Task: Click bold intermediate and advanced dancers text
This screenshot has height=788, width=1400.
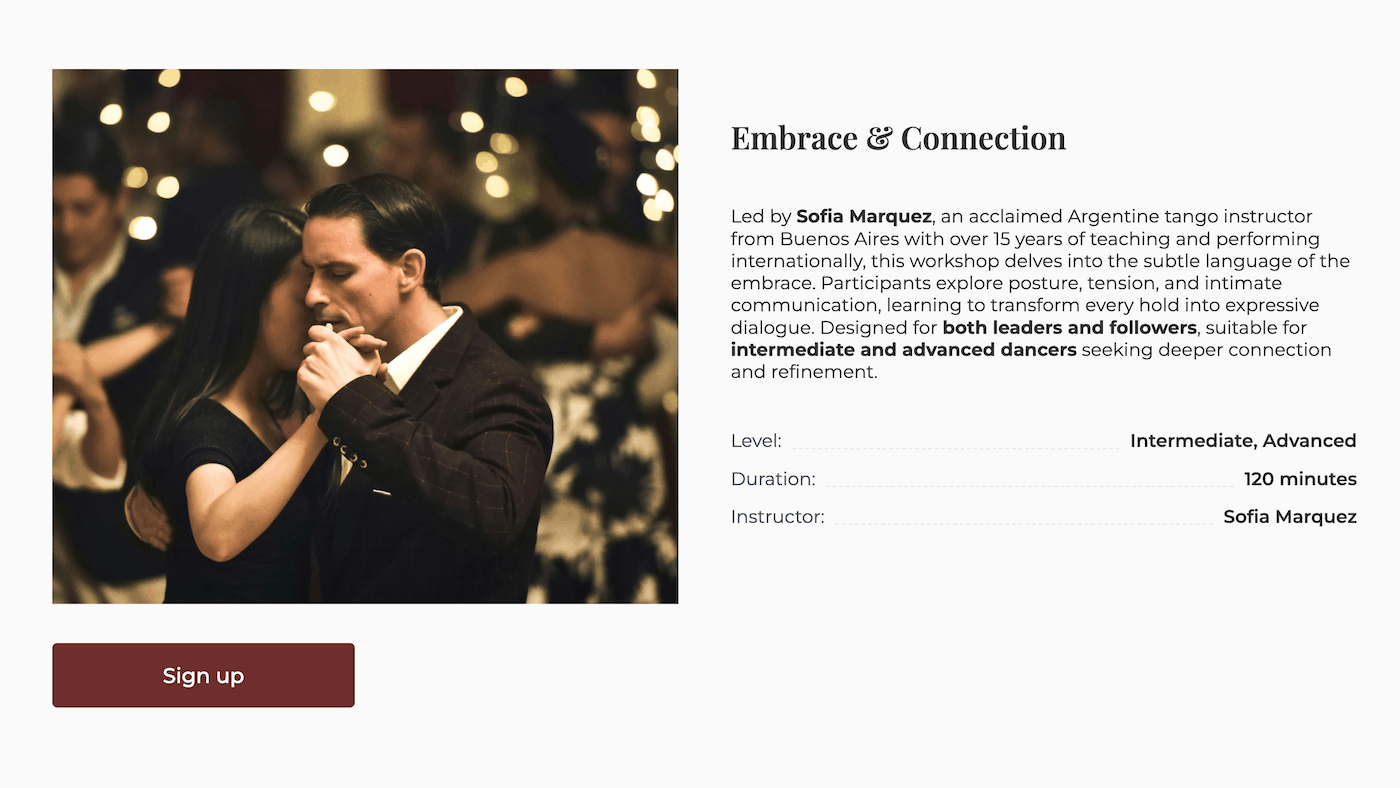Action: [x=904, y=350]
